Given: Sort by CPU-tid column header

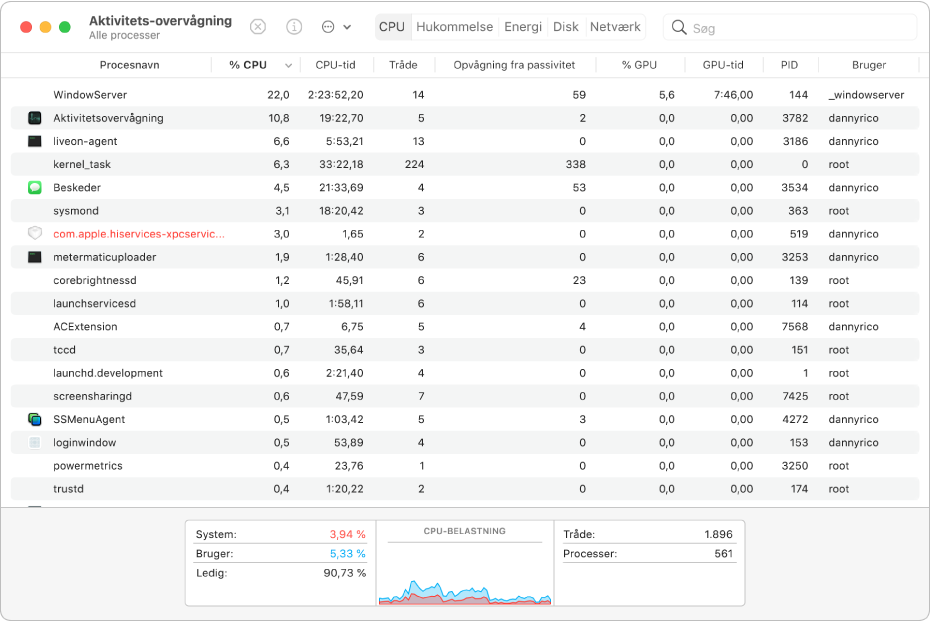Looking at the screenshot, I should coord(335,65).
